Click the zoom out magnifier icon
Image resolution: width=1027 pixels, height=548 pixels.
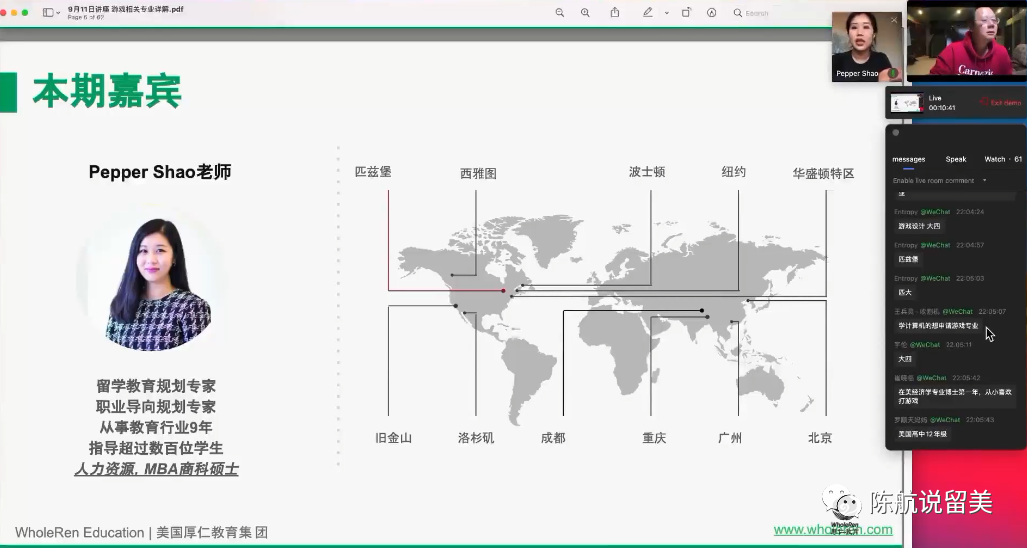pos(560,13)
